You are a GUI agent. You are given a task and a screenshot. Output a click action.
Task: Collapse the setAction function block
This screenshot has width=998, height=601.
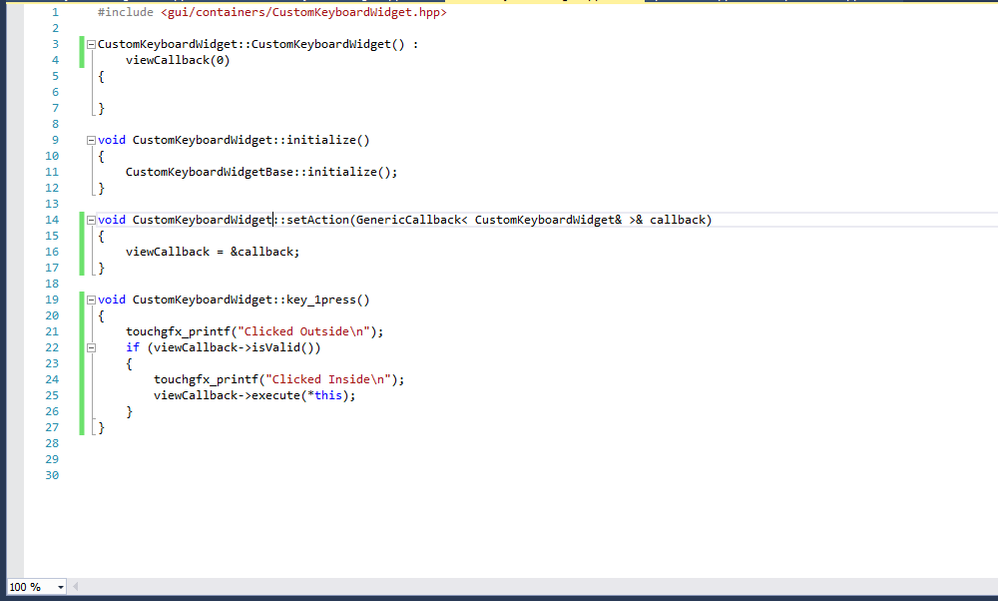[91, 220]
